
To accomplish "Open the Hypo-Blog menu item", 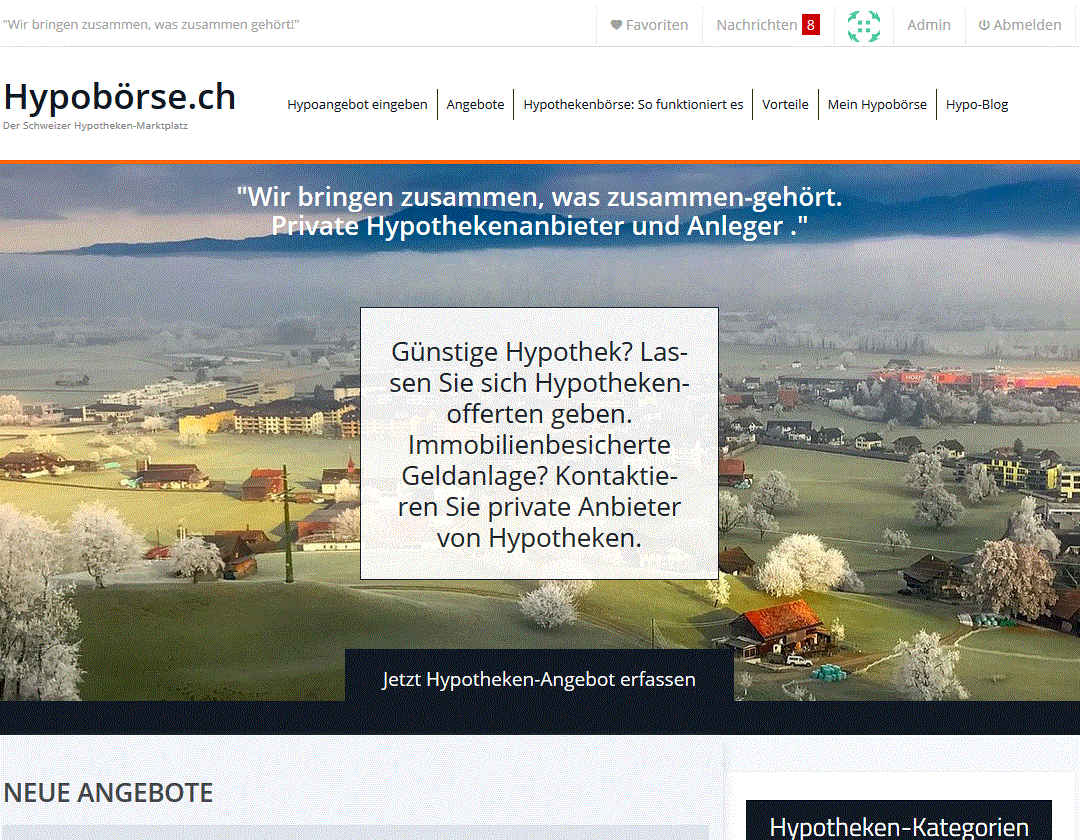I will tap(977, 105).
